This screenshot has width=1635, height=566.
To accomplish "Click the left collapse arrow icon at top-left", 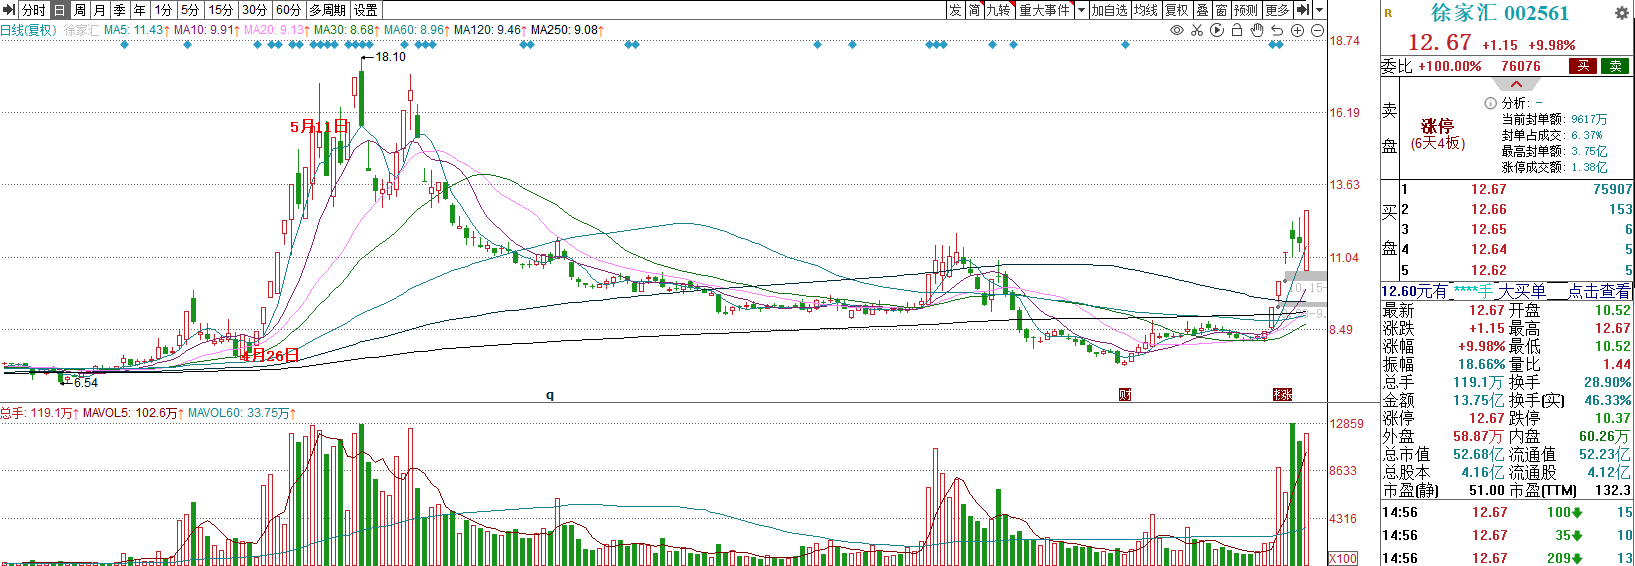I will [x=9, y=10].
